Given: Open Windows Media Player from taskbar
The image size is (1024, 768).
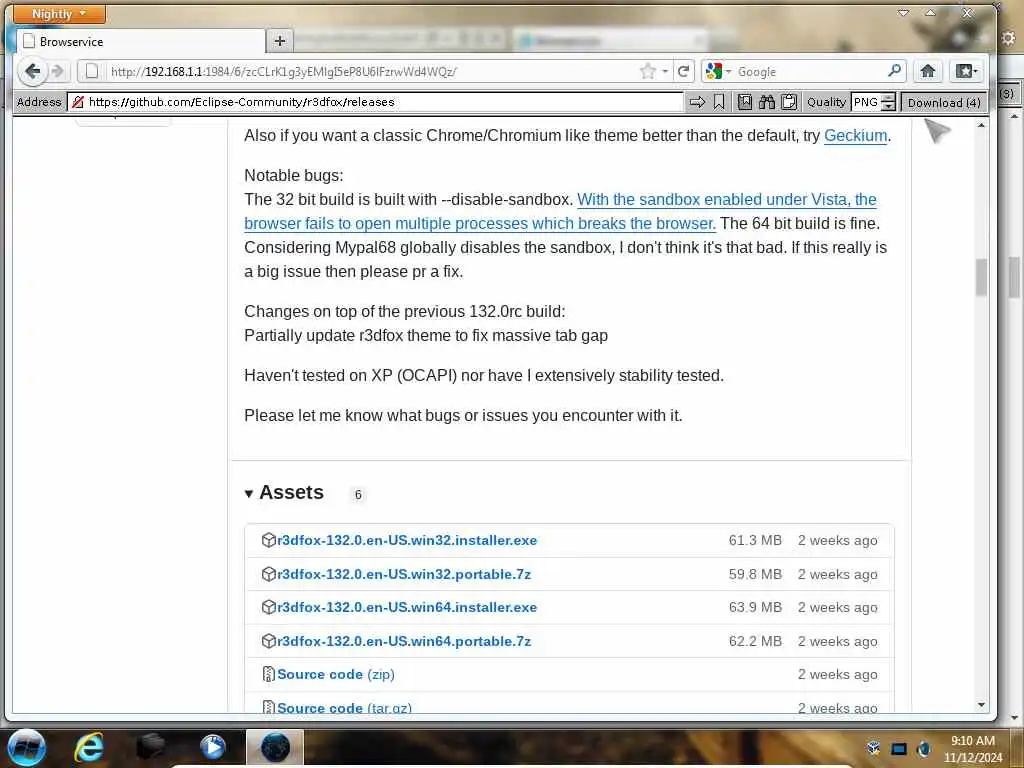Looking at the screenshot, I should pyautogui.click(x=212, y=747).
